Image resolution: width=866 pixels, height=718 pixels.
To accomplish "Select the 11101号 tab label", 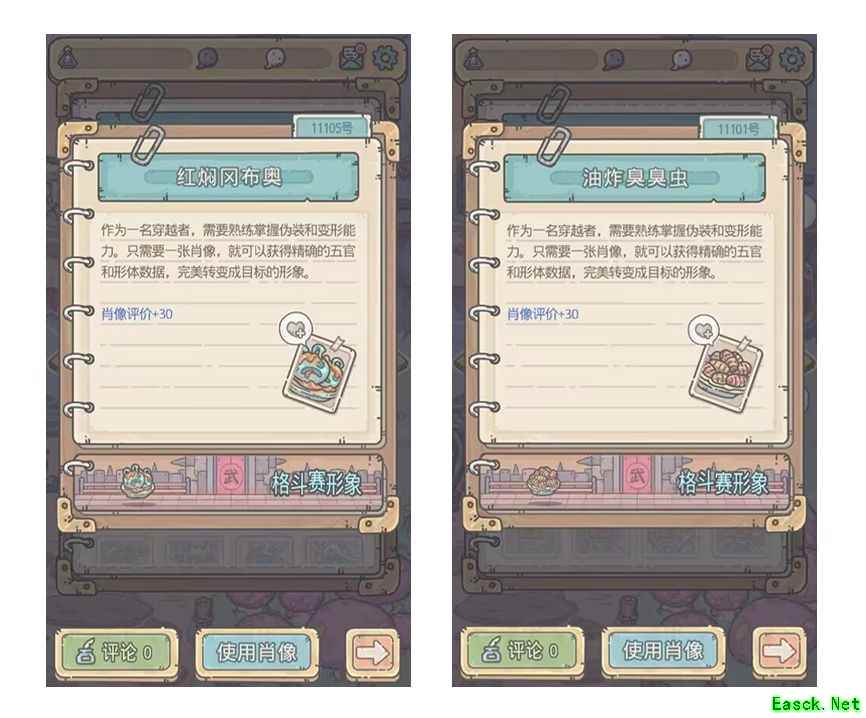I will [x=738, y=129].
